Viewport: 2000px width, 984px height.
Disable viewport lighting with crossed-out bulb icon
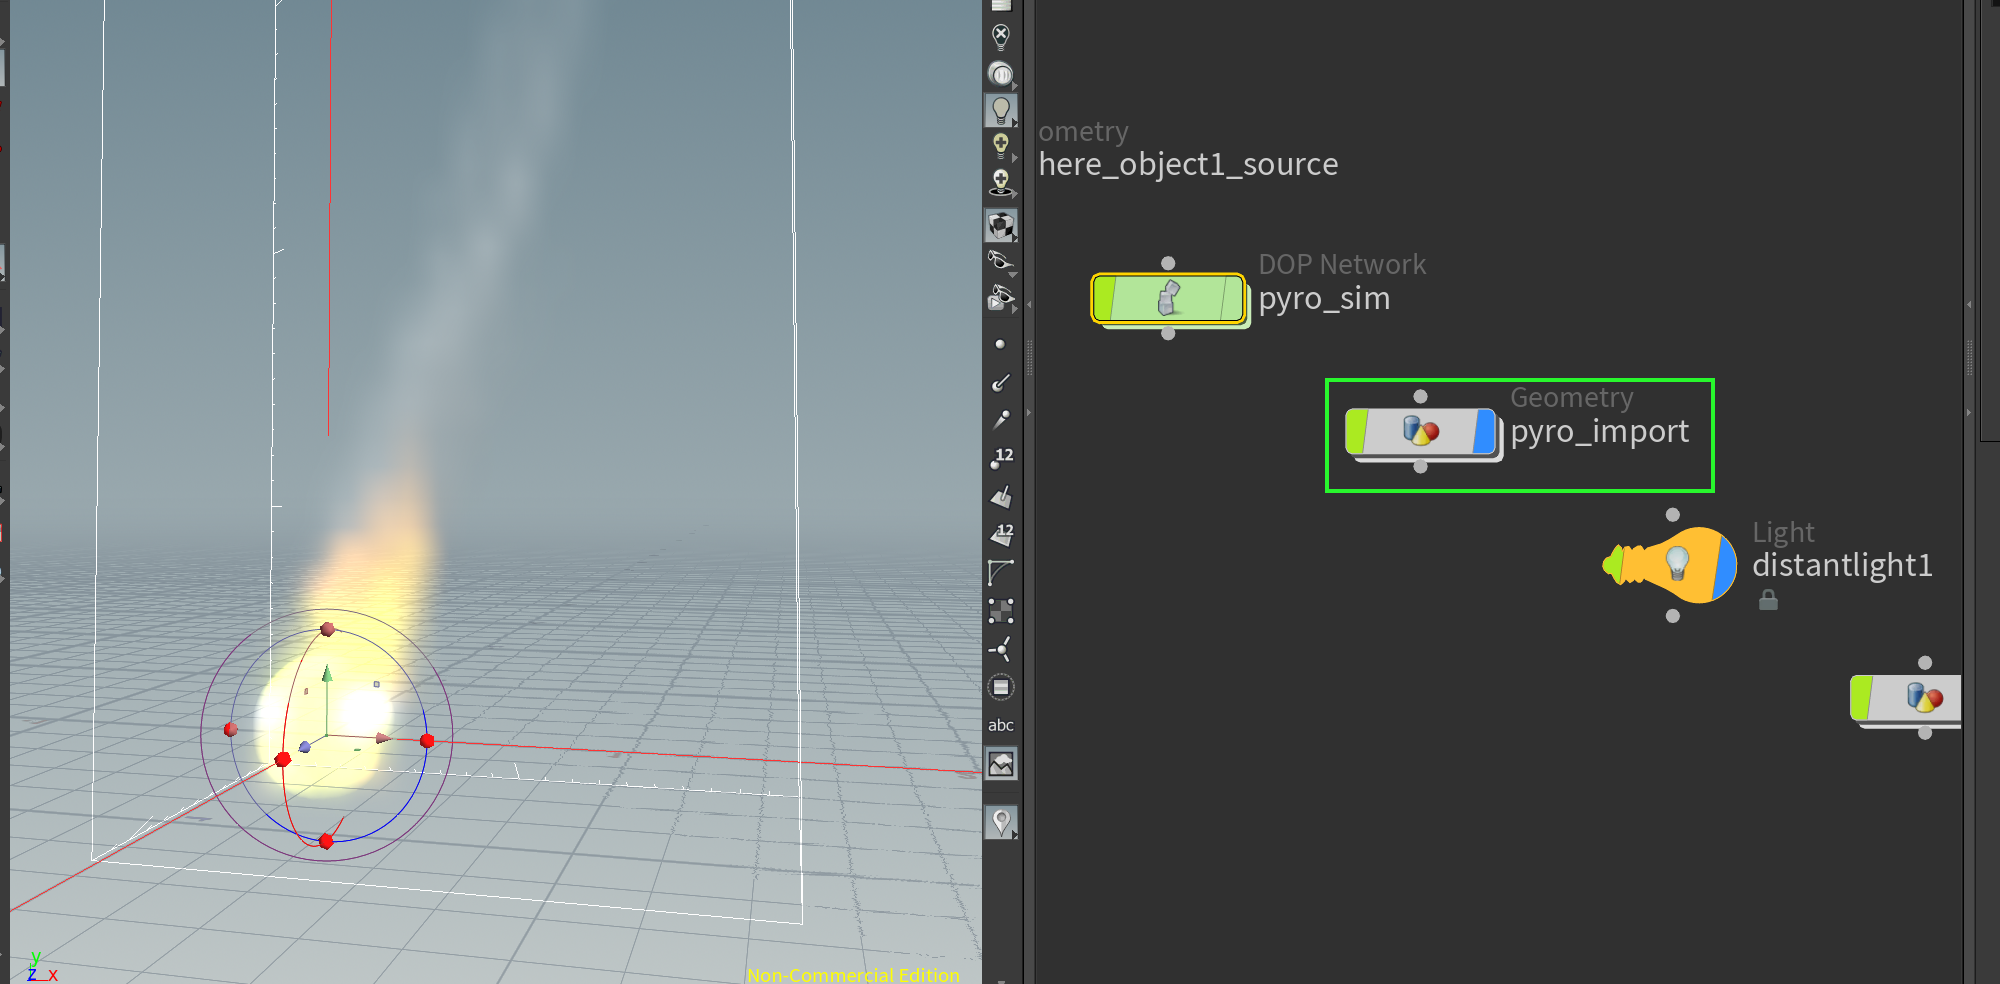point(1000,35)
